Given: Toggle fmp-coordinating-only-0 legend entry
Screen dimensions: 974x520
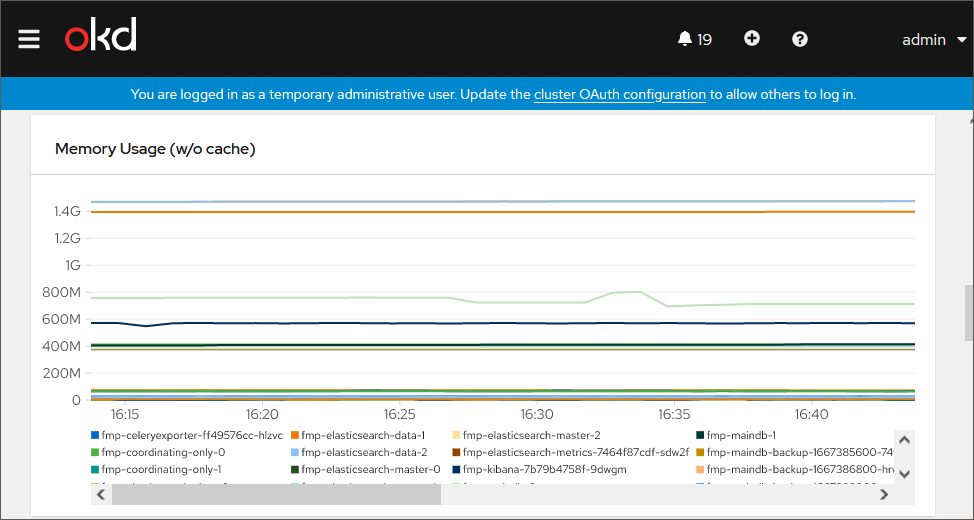Looking at the screenshot, I should click(162, 452).
